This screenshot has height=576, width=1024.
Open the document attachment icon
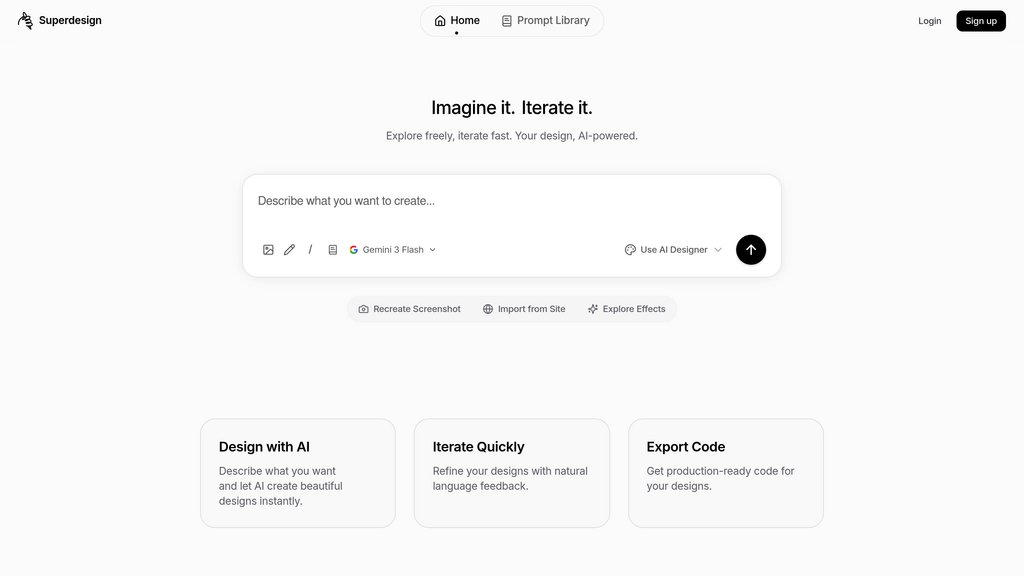coord(332,249)
